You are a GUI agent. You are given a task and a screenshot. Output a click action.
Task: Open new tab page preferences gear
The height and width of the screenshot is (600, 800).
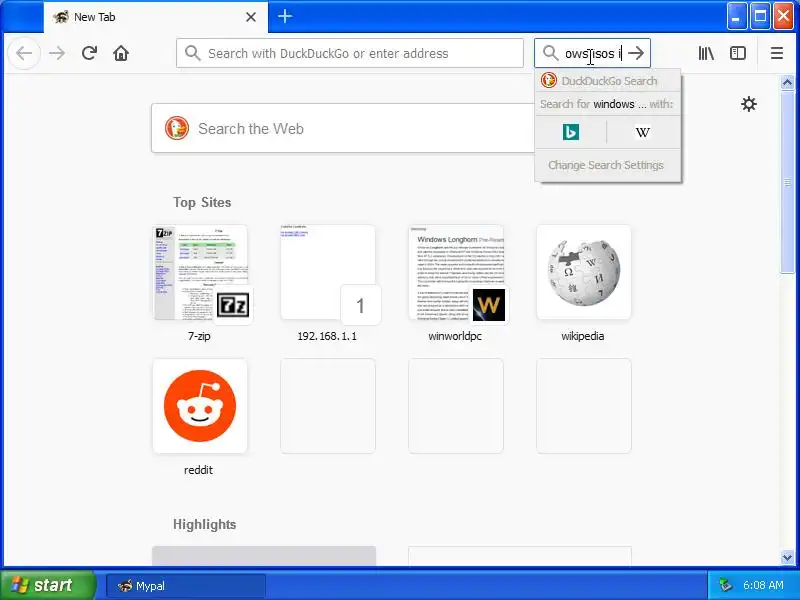click(x=748, y=104)
